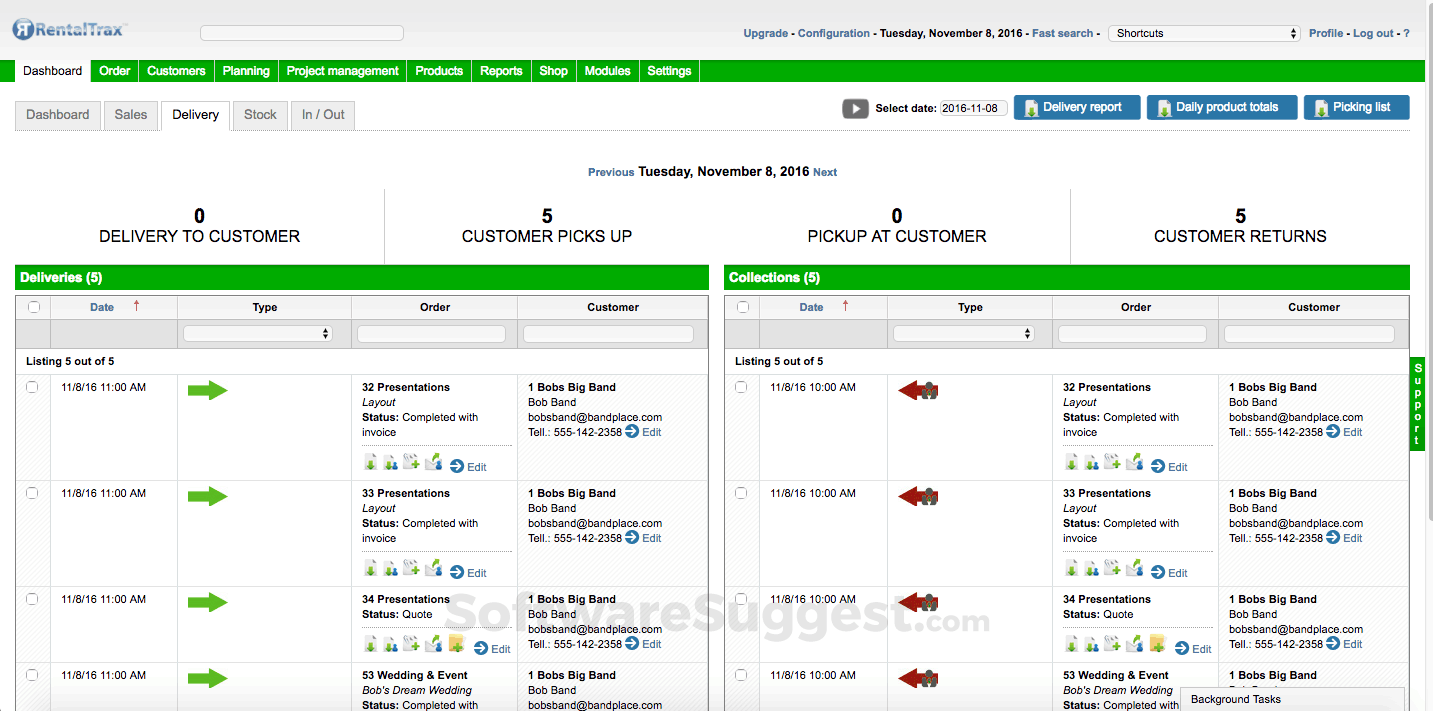Open the Project management menu

pos(341,70)
